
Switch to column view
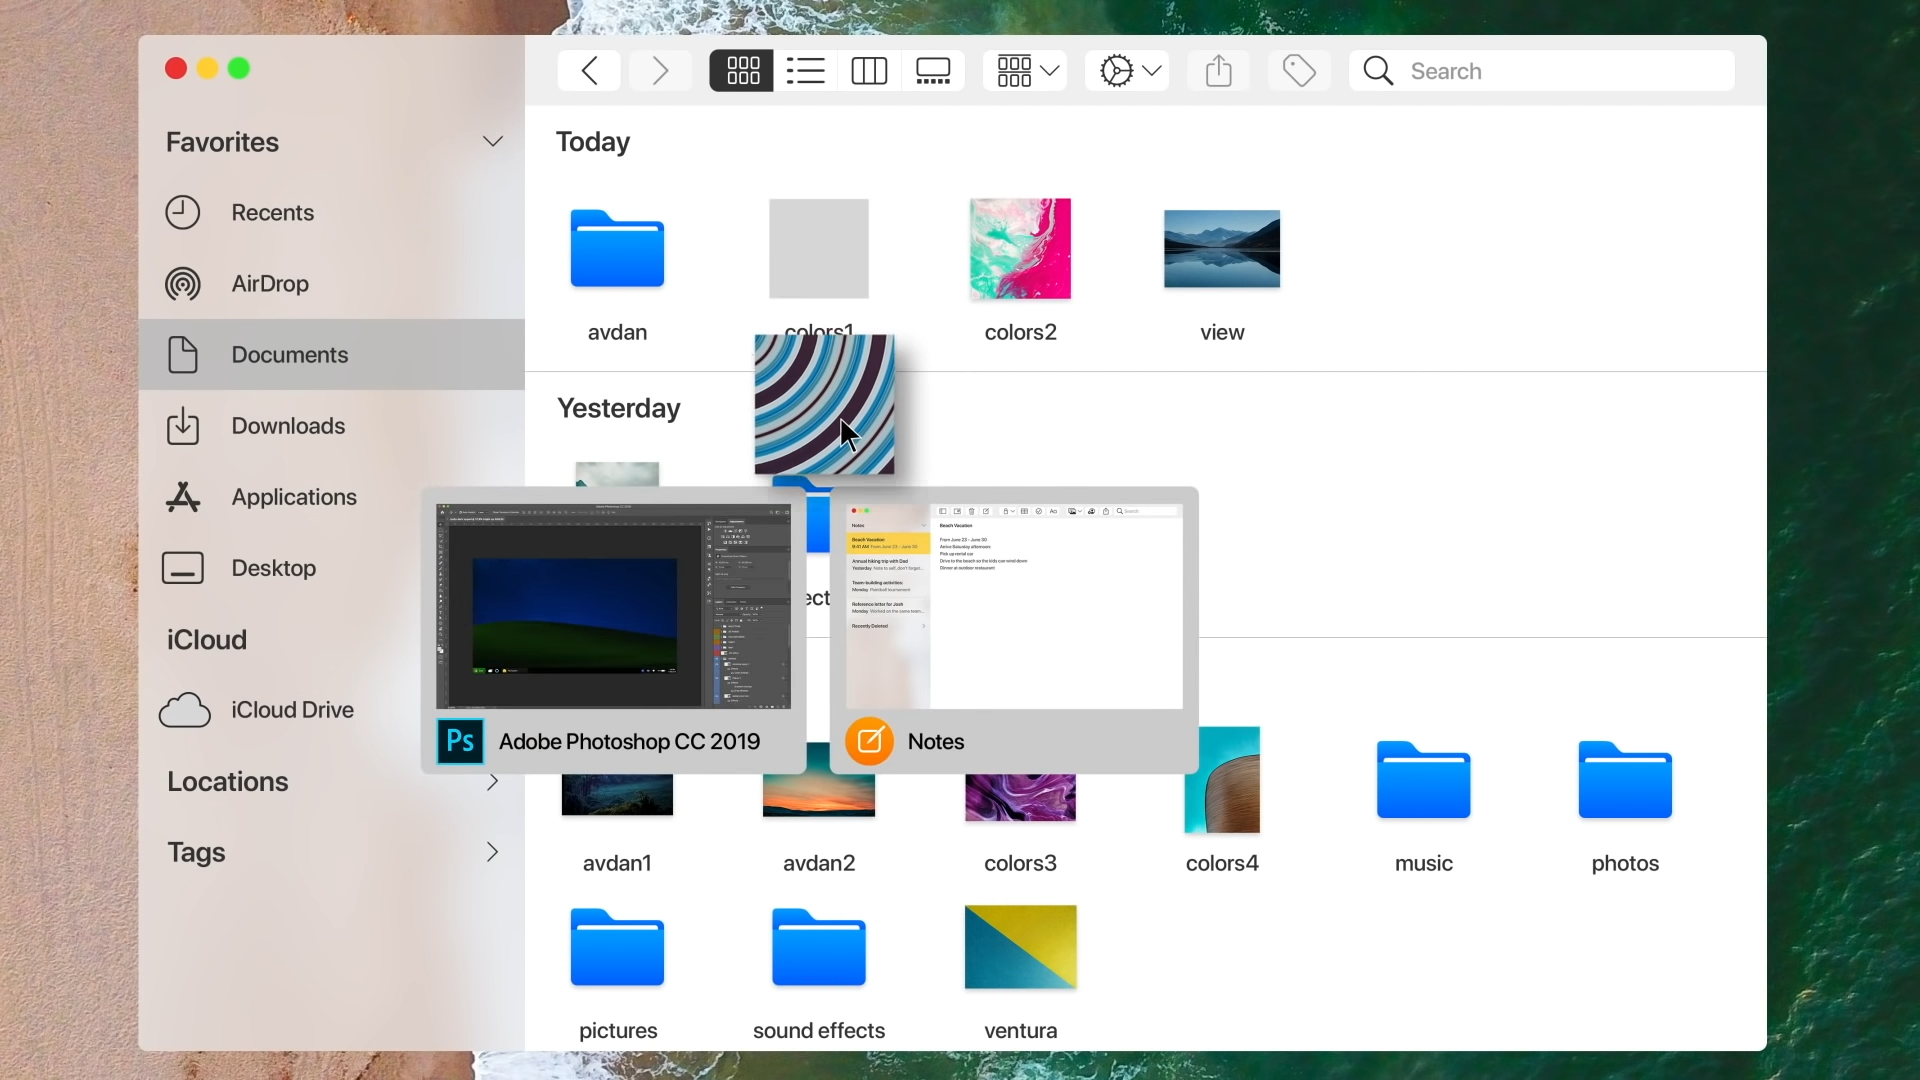click(x=869, y=71)
